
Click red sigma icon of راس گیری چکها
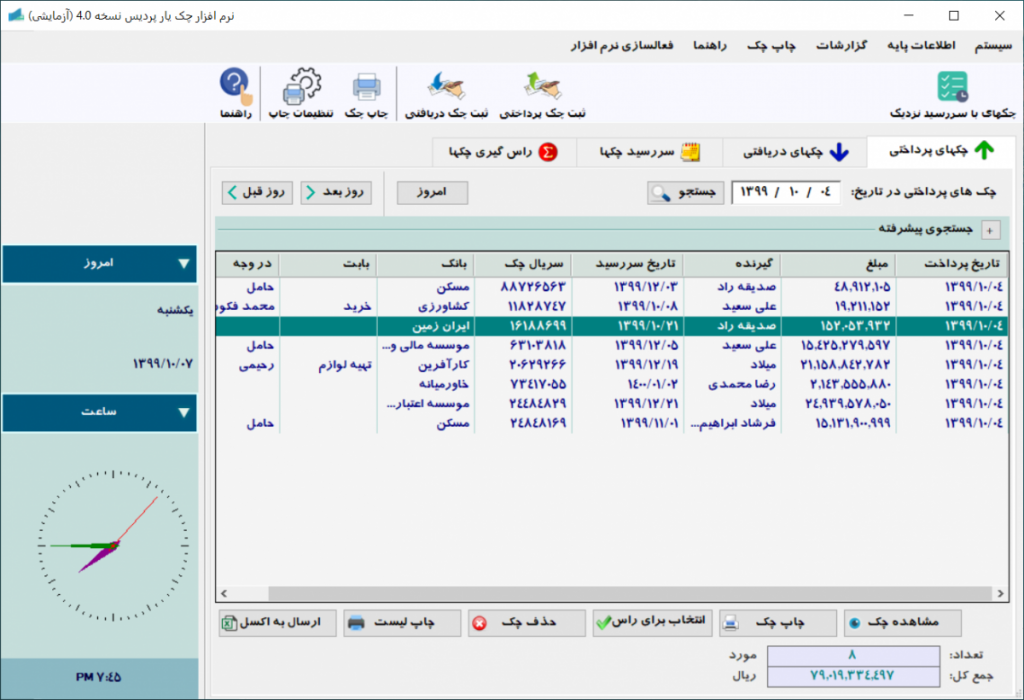548,152
